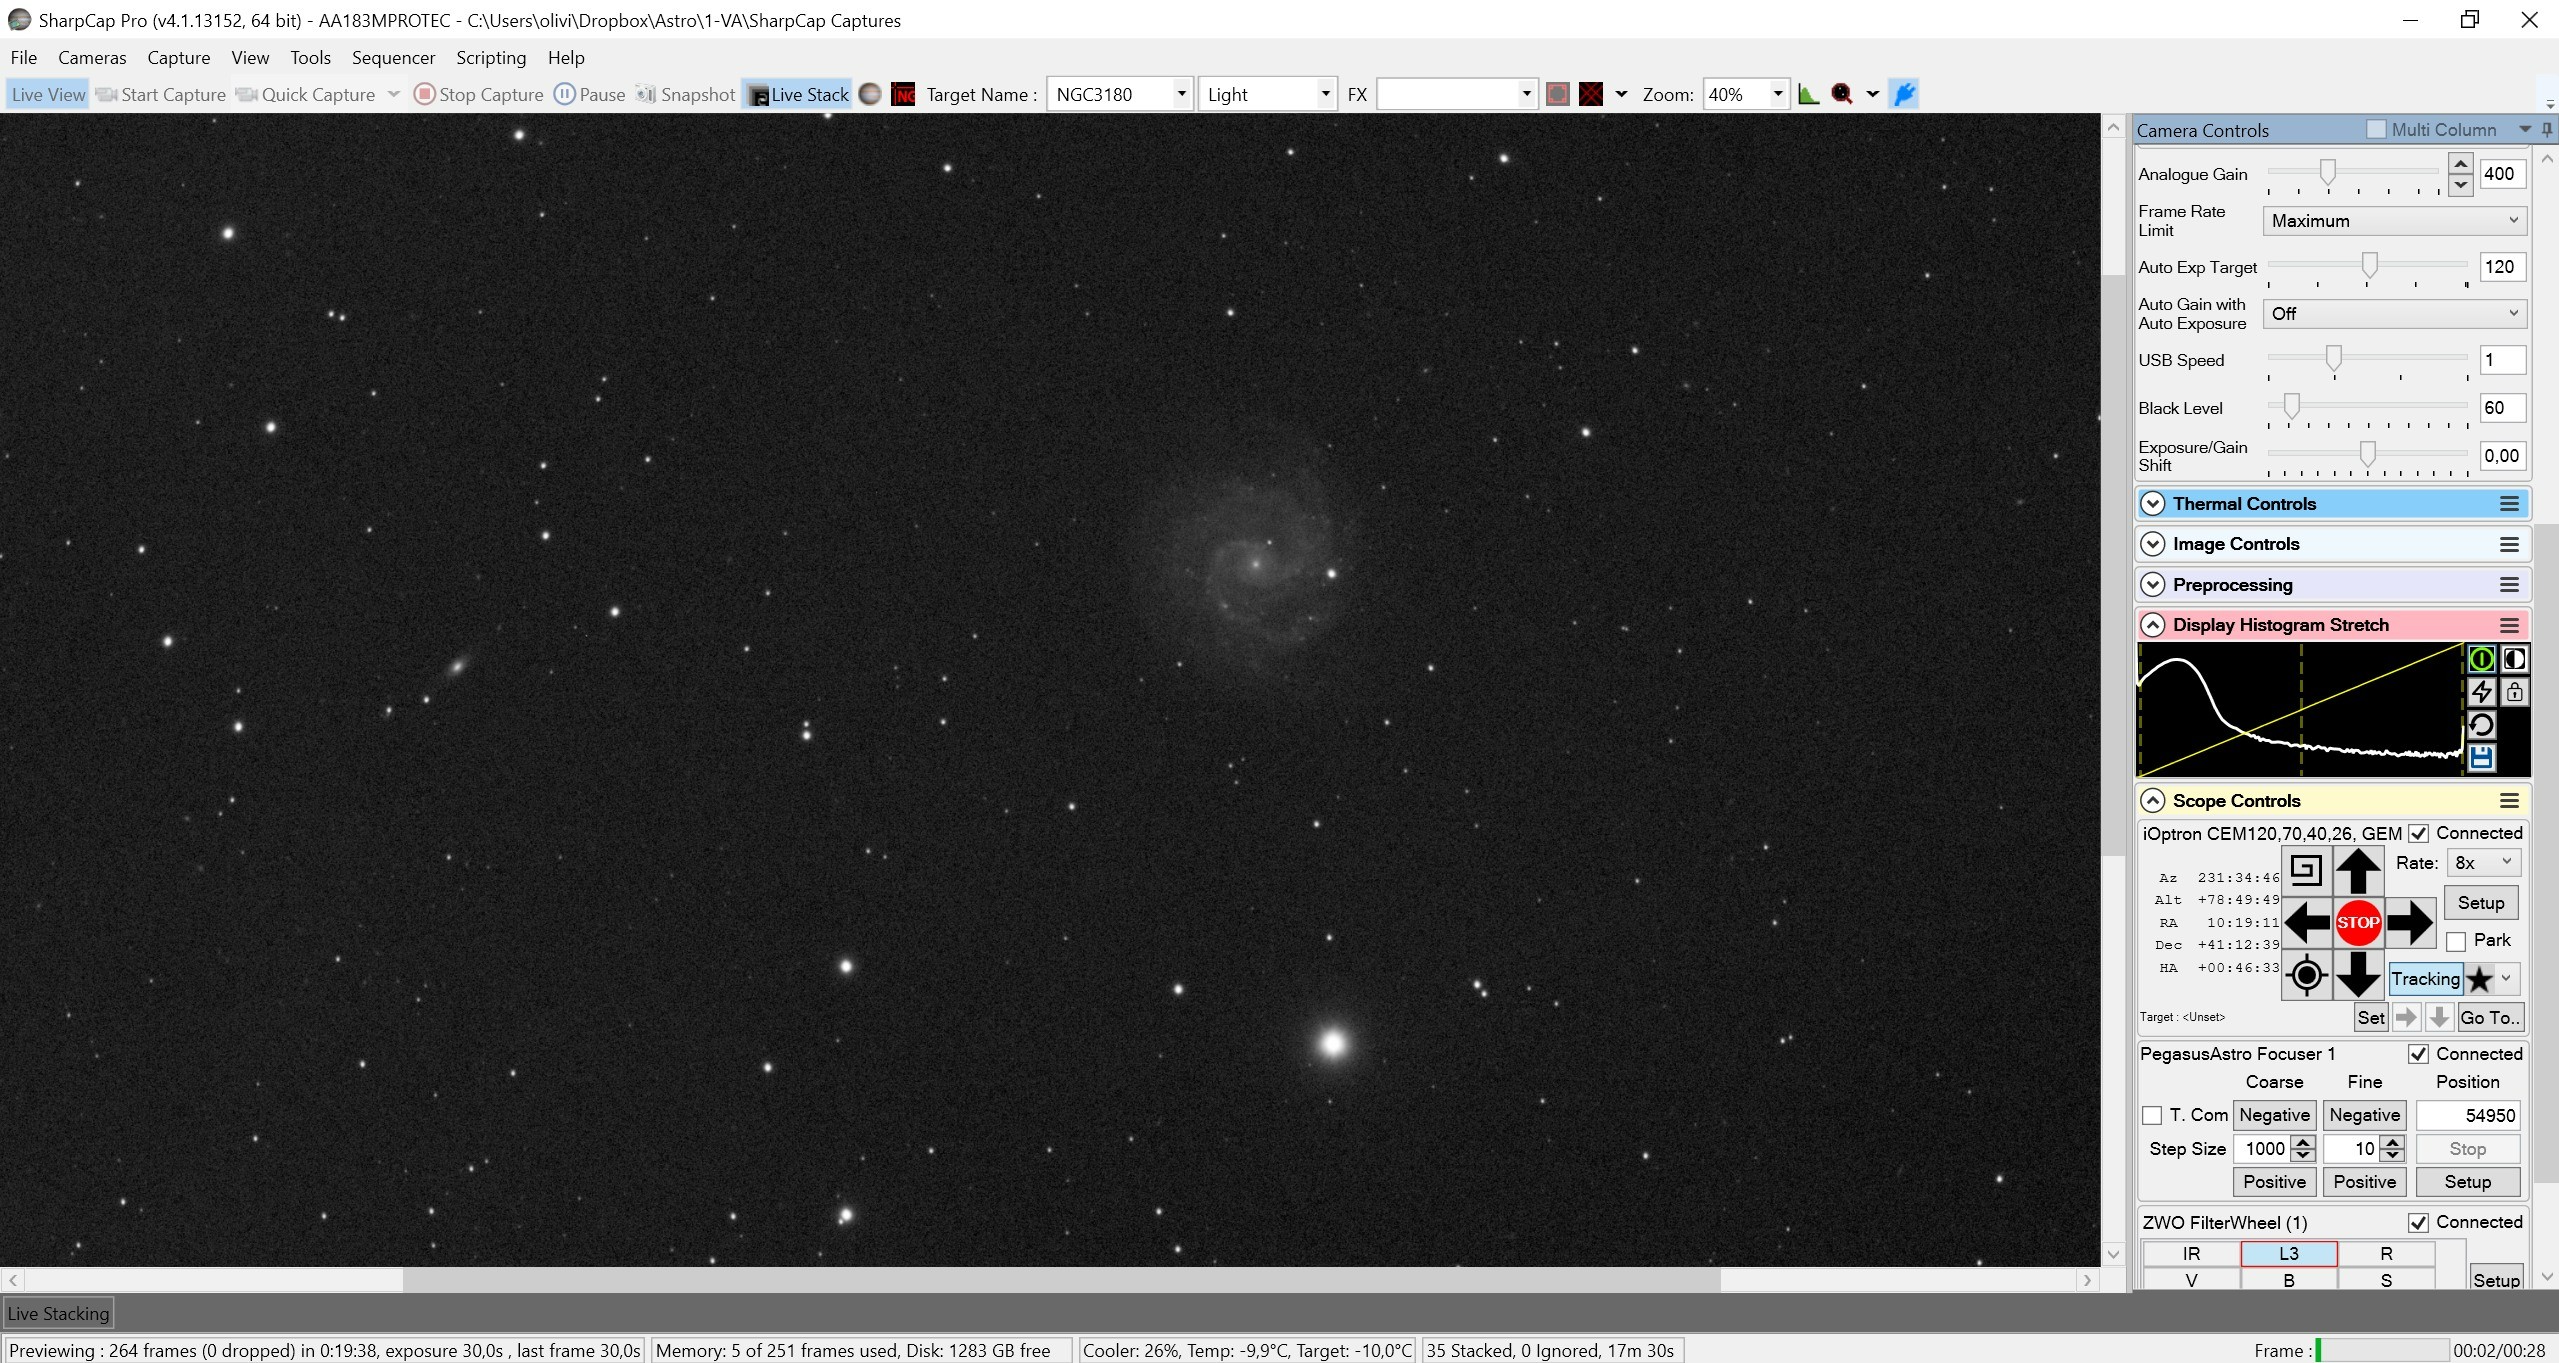Toggle the Live Stack button
Image resolution: width=2559 pixels, height=1363 pixels.
pyautogui.click(x=798, y=94)
